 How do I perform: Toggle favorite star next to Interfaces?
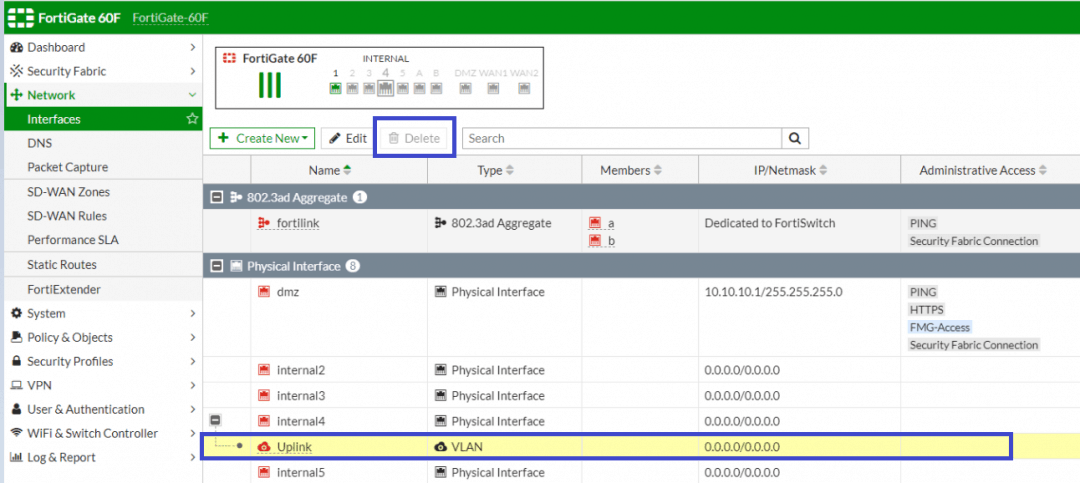[192, 119]
